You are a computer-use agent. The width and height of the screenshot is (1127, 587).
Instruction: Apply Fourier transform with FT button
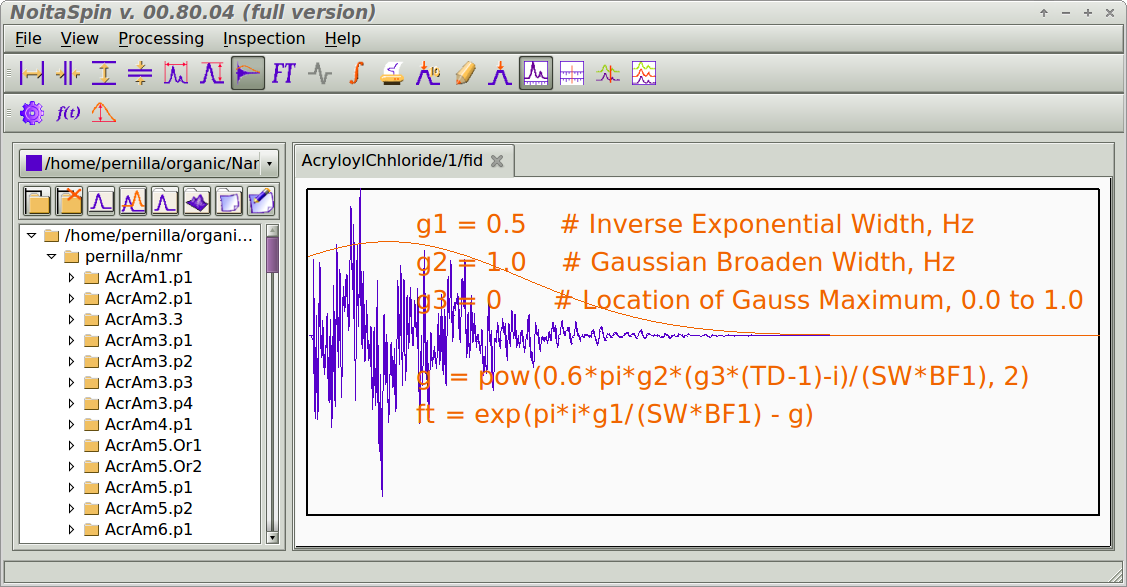284,73
